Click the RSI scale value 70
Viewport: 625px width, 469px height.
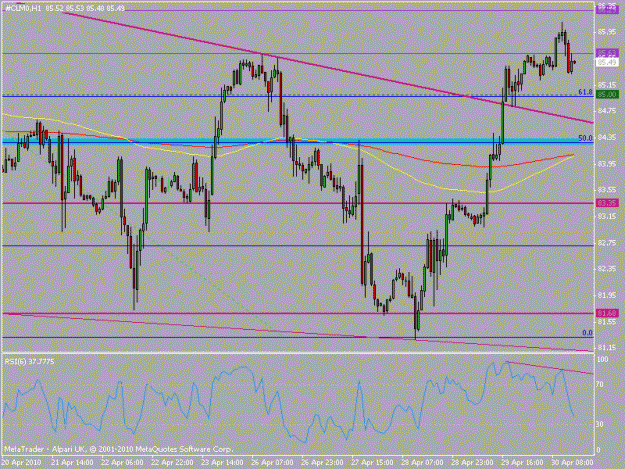(x=601, y=385)
